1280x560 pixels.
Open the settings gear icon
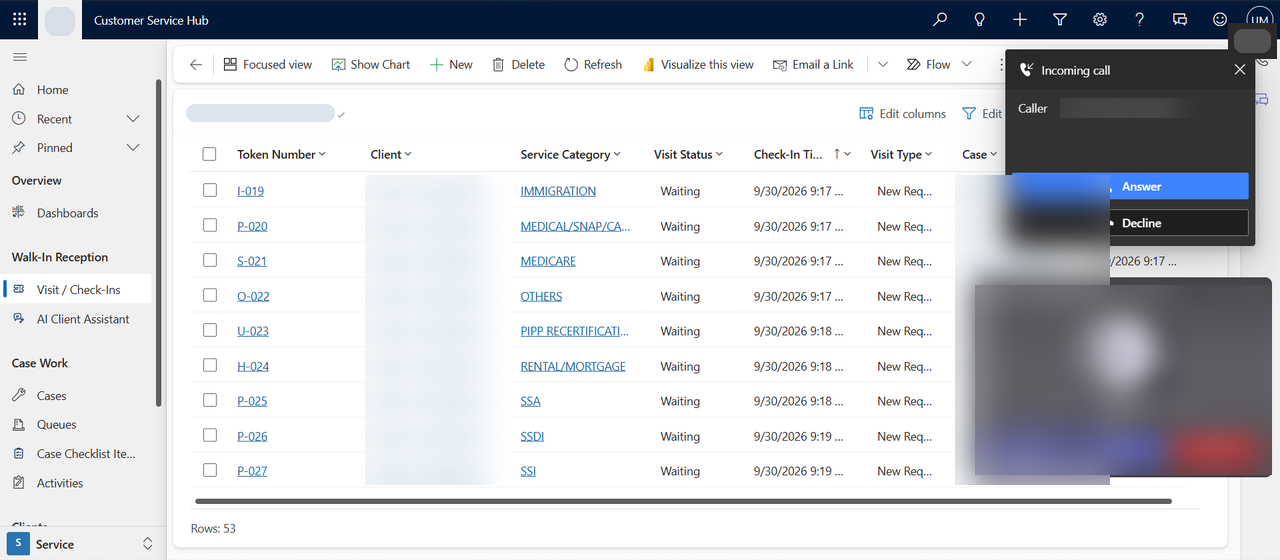coord(1099,19)
